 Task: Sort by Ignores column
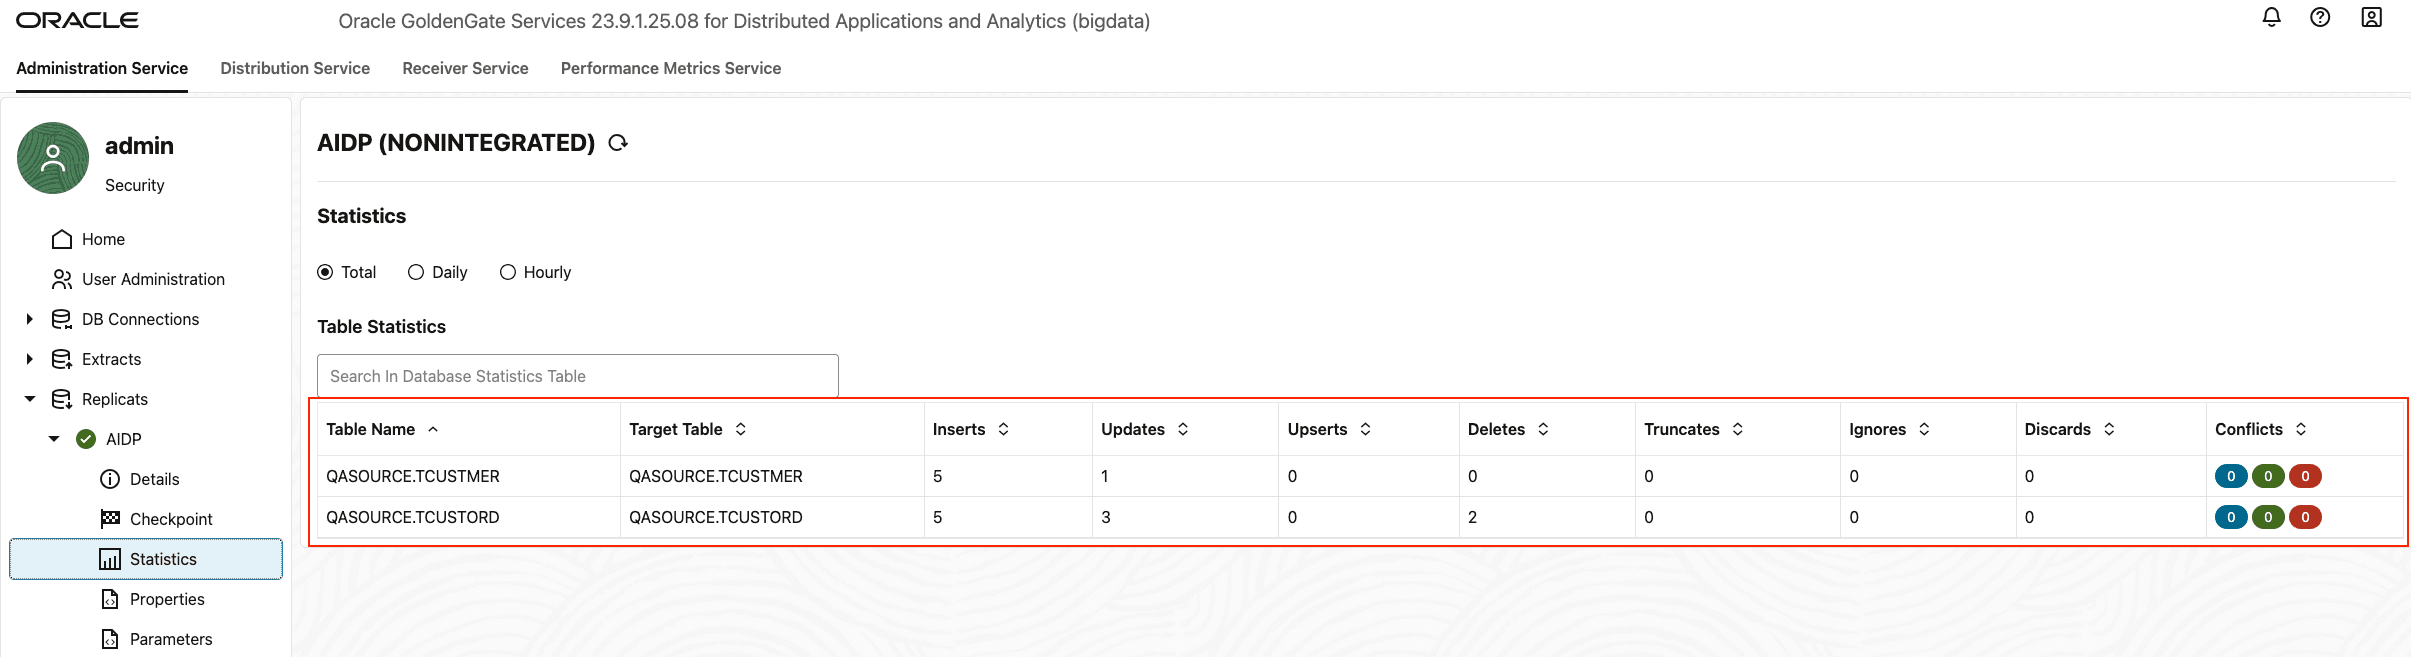1924,429
